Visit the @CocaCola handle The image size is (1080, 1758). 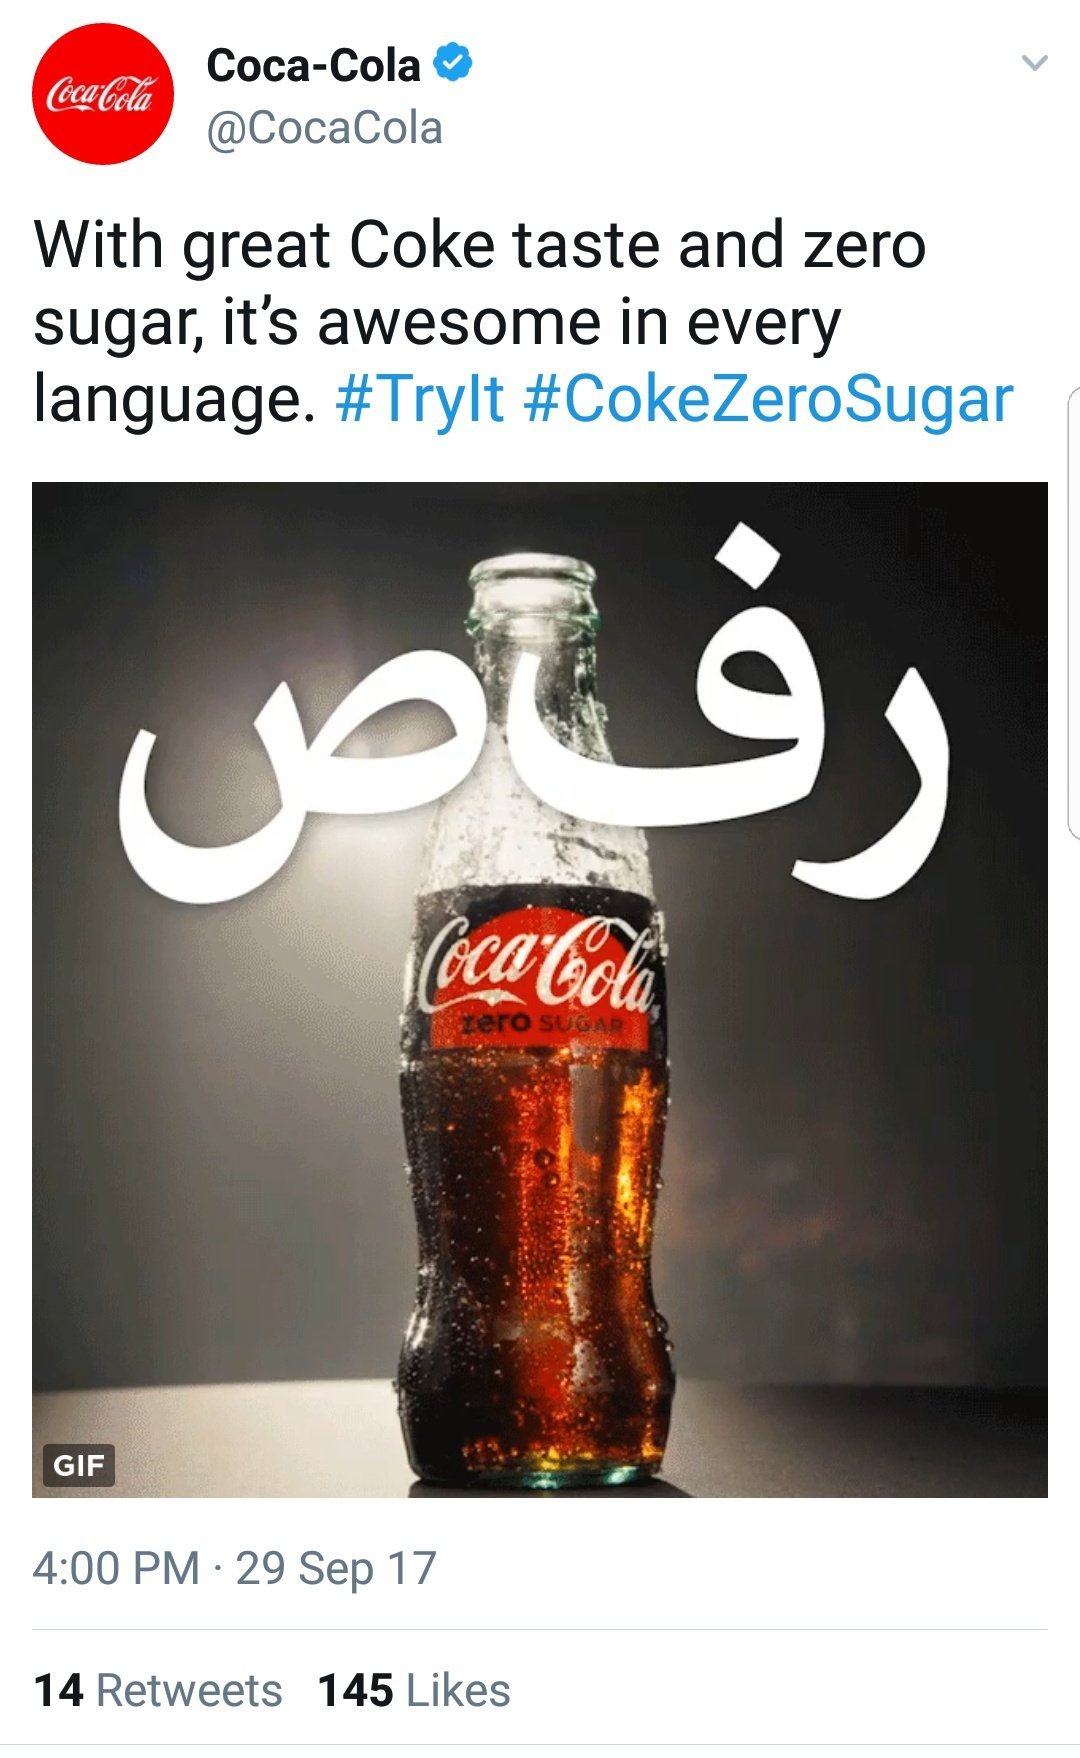point(324,128)
